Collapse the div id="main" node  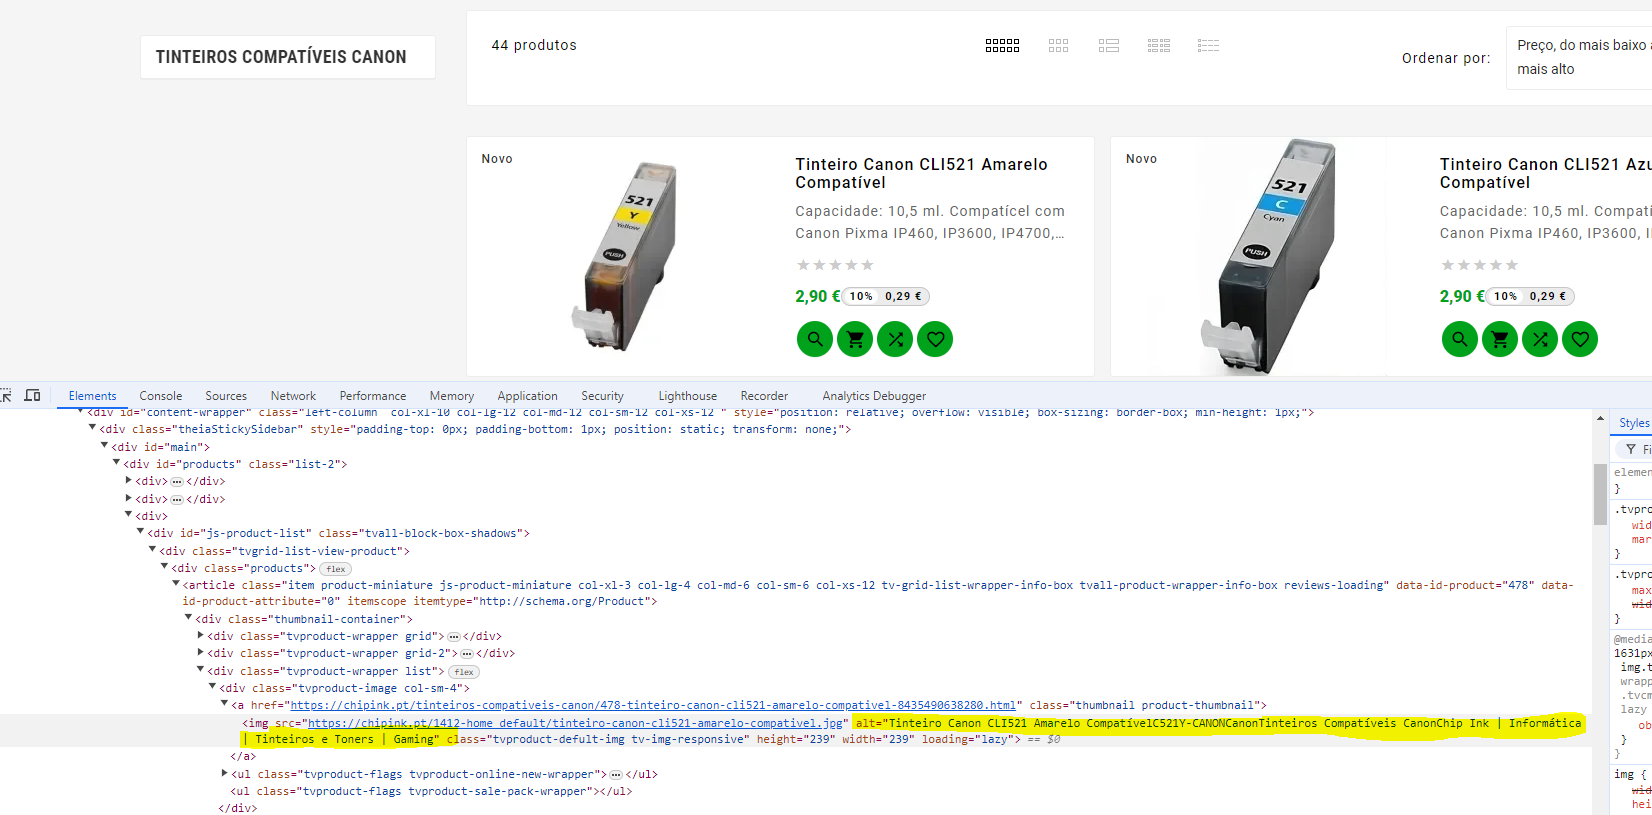[104, 447]
